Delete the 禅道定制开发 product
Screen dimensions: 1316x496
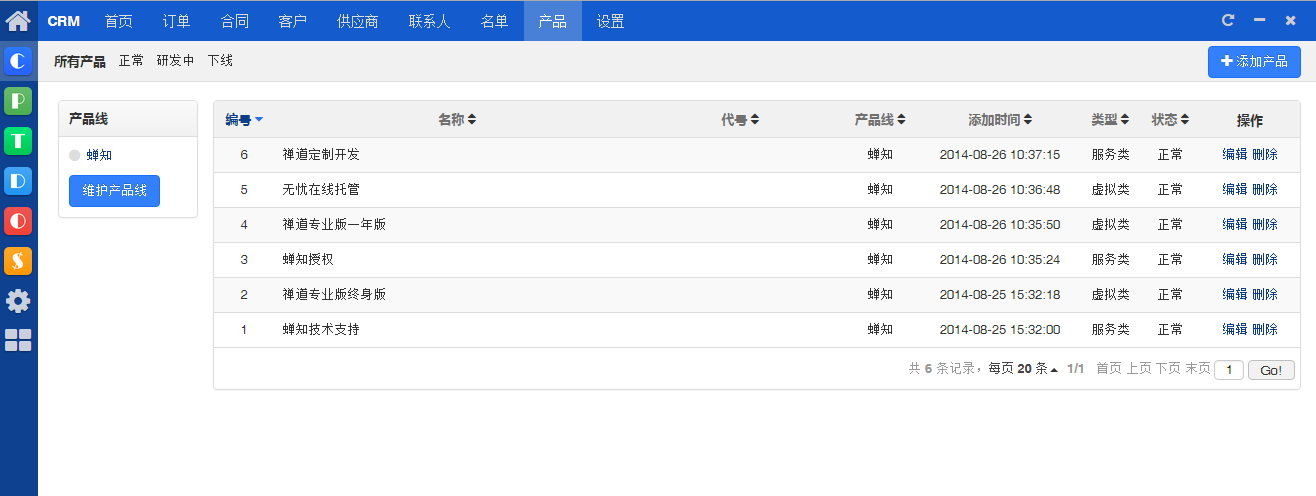[1265, 155]
